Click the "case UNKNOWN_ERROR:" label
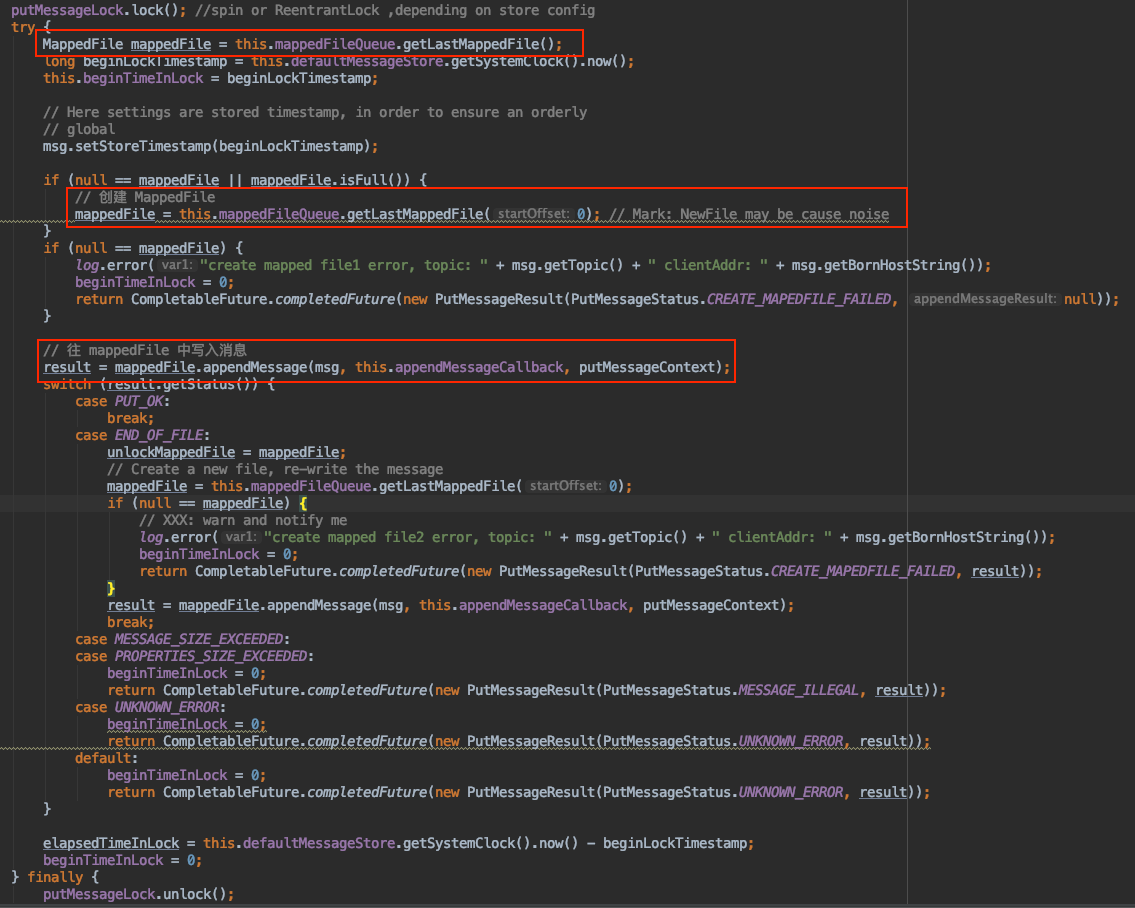The image size is (1135, 908). pos(151,707)
